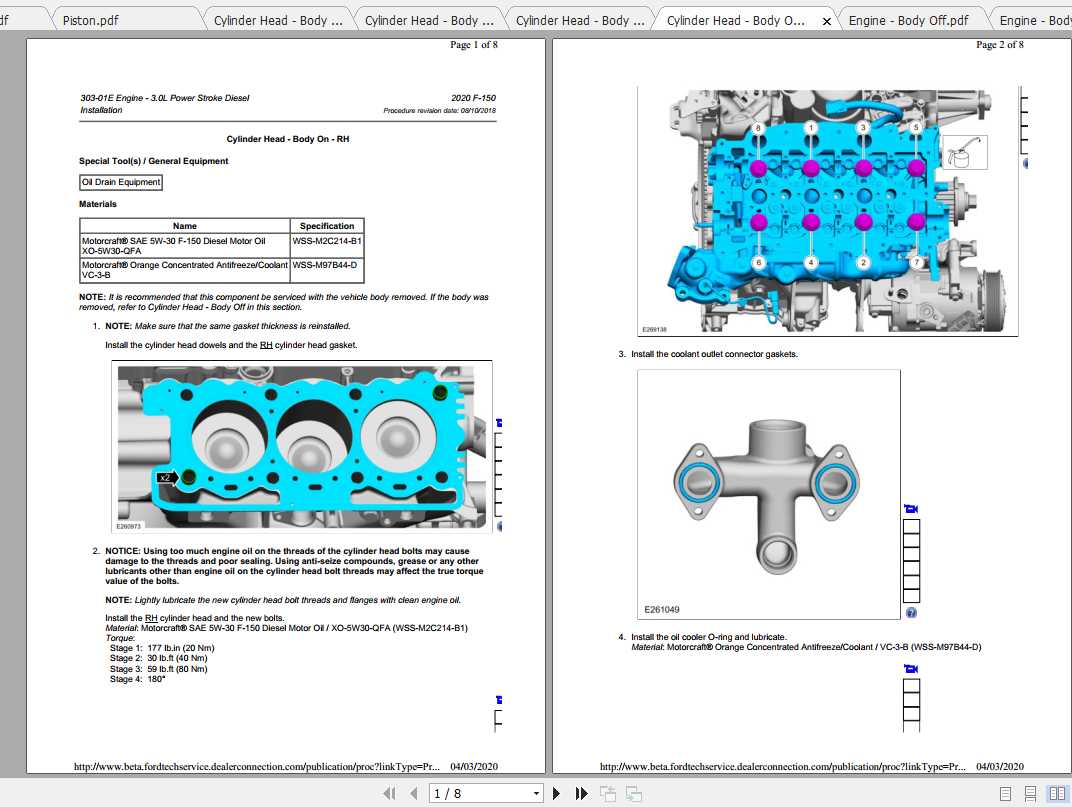
Task: Click the 'Special Tool(s) / General Equipment' heading
Action: (x=154, y=161)
